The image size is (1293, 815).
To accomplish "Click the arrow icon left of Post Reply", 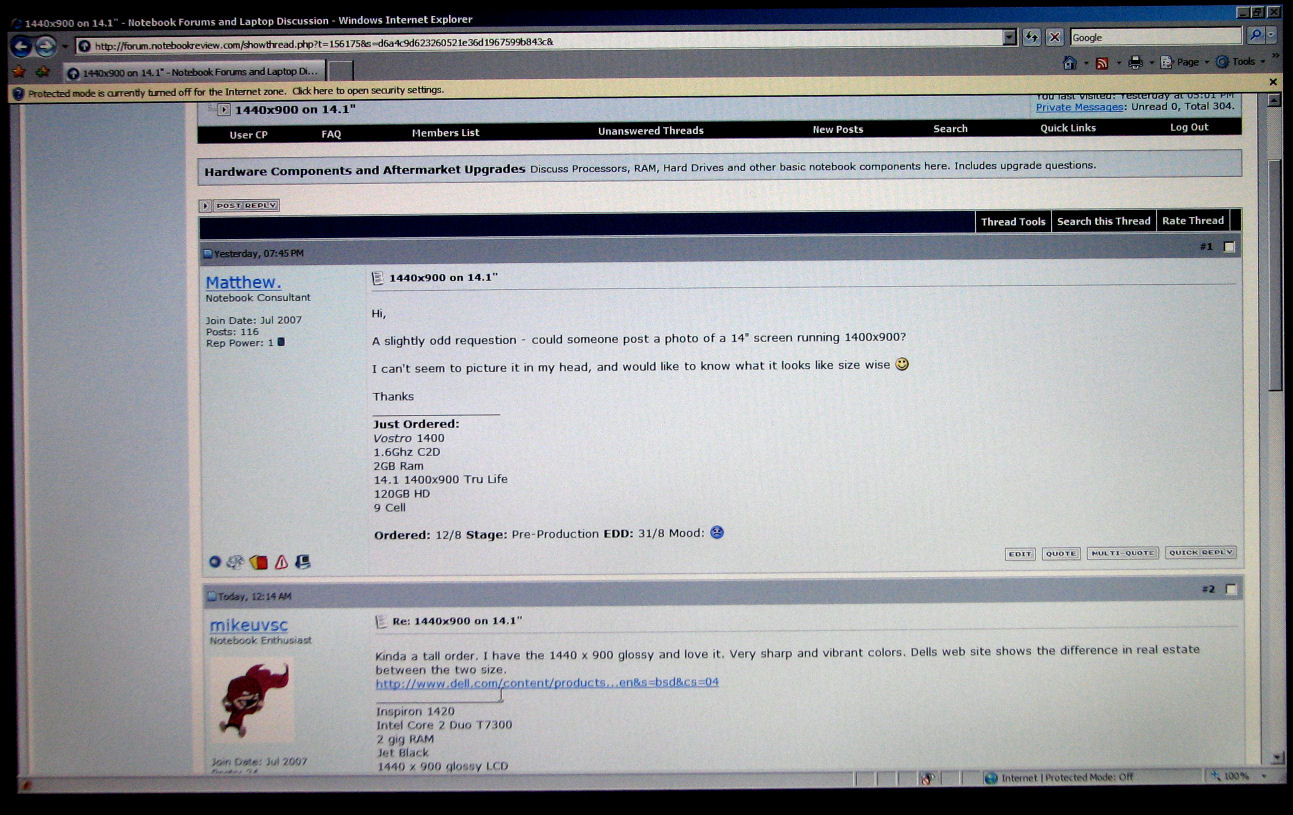I will [205, 206].
